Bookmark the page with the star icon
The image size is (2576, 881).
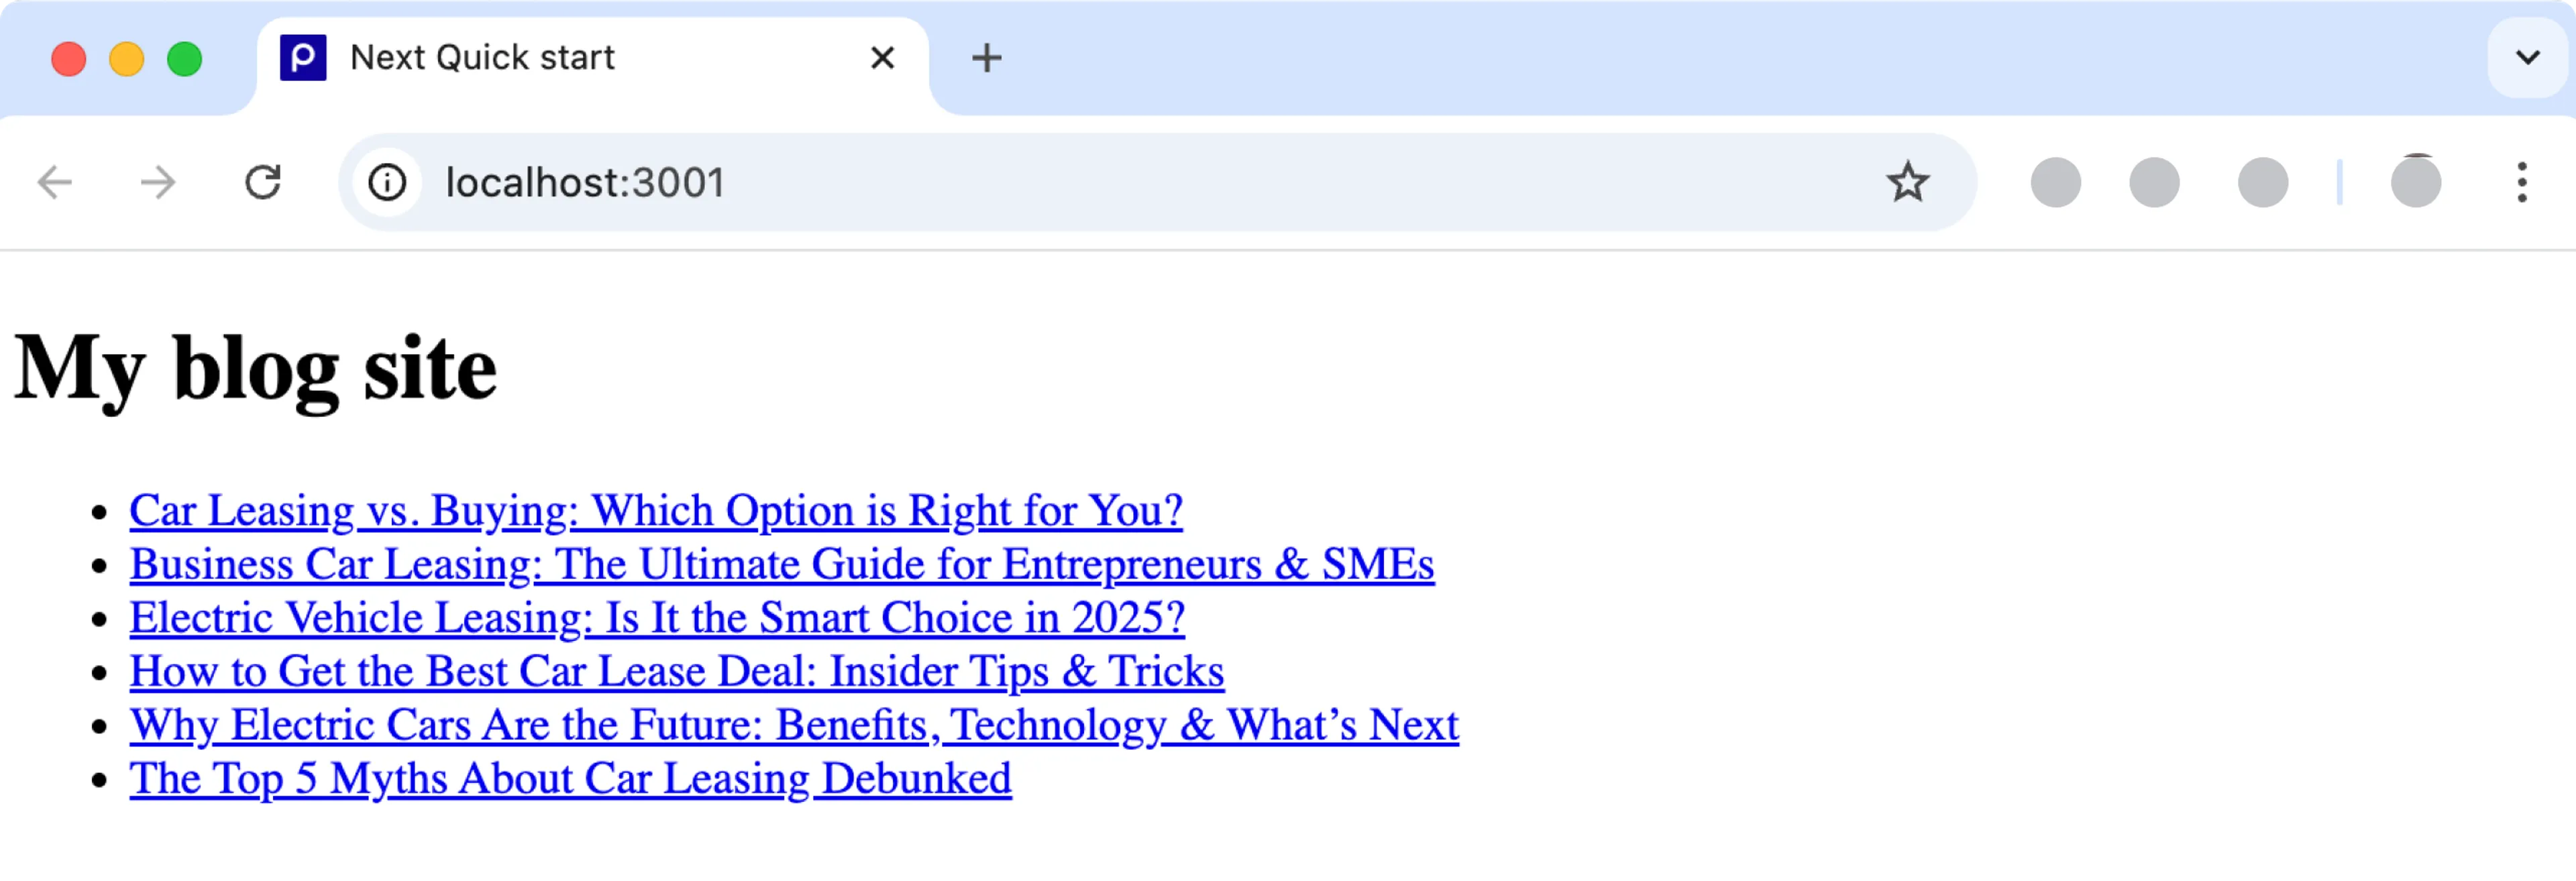pyautogui.click(x=1906, y=181)
